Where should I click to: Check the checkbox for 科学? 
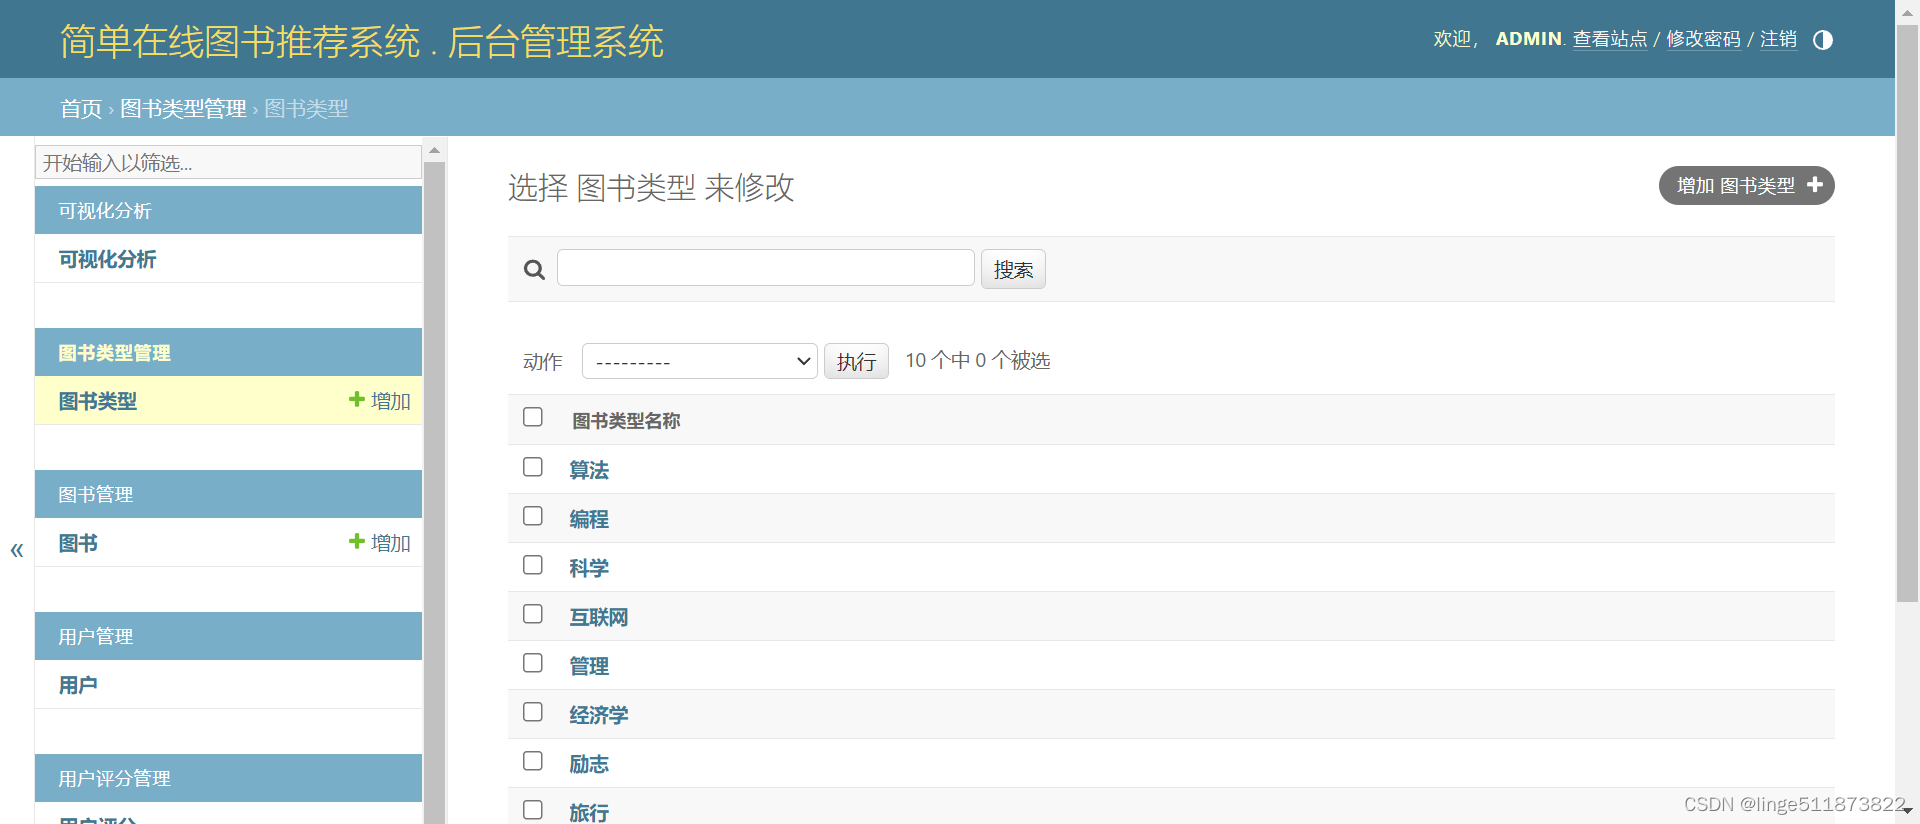[533, 565]
